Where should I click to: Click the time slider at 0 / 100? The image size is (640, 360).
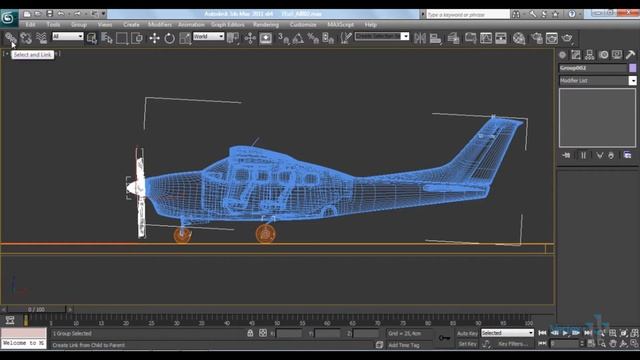pyautogui.click(x=36, y=309)
